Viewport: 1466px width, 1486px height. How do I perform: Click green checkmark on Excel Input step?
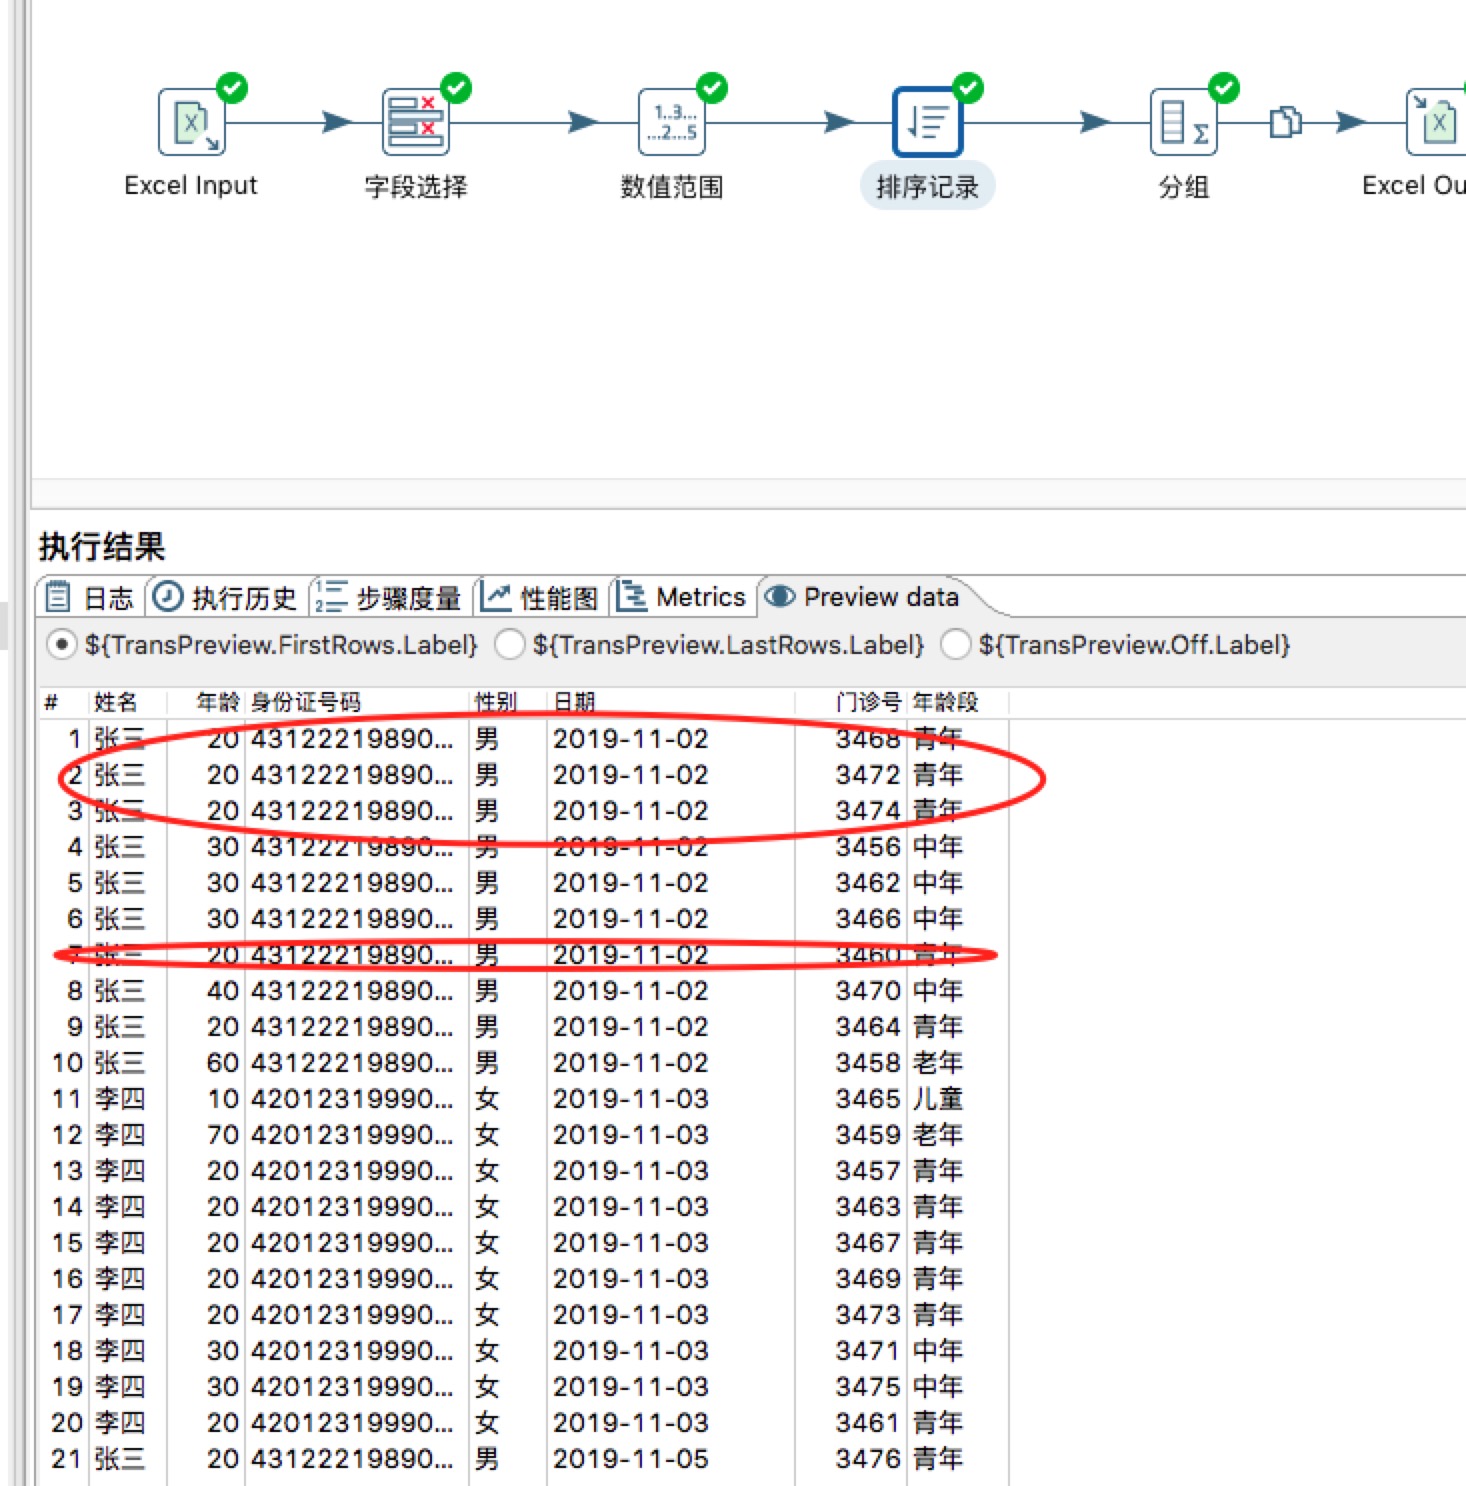coord(232,88)
